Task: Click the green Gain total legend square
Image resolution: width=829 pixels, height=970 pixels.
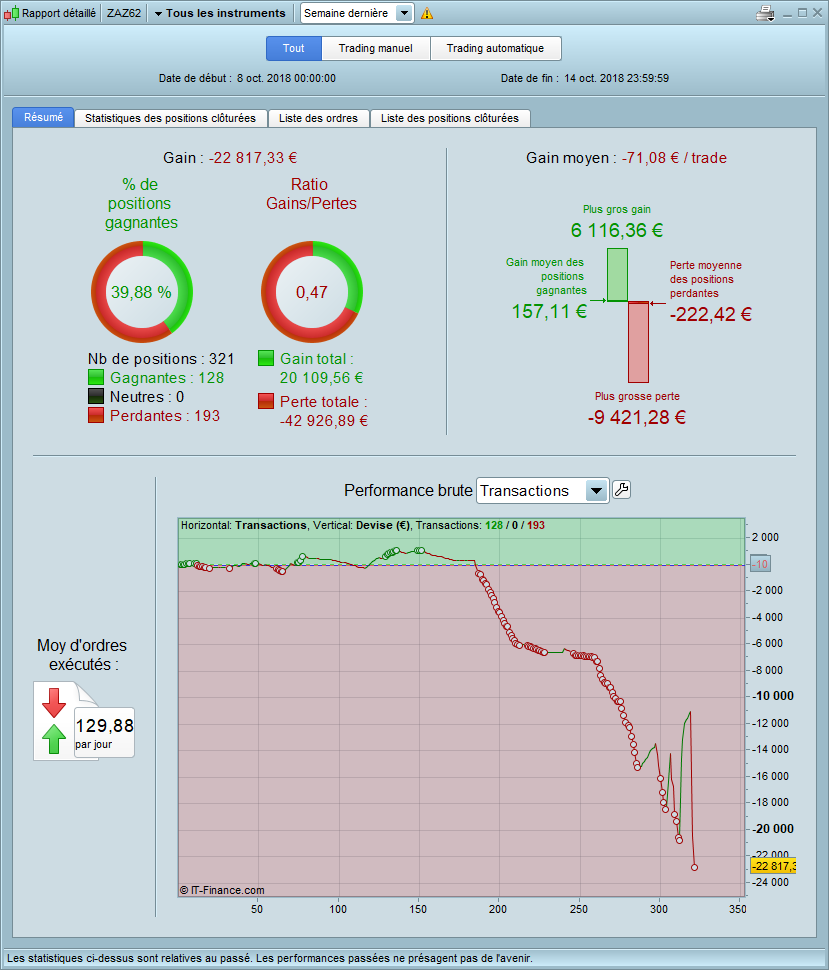Action: [x=265, y=358]
